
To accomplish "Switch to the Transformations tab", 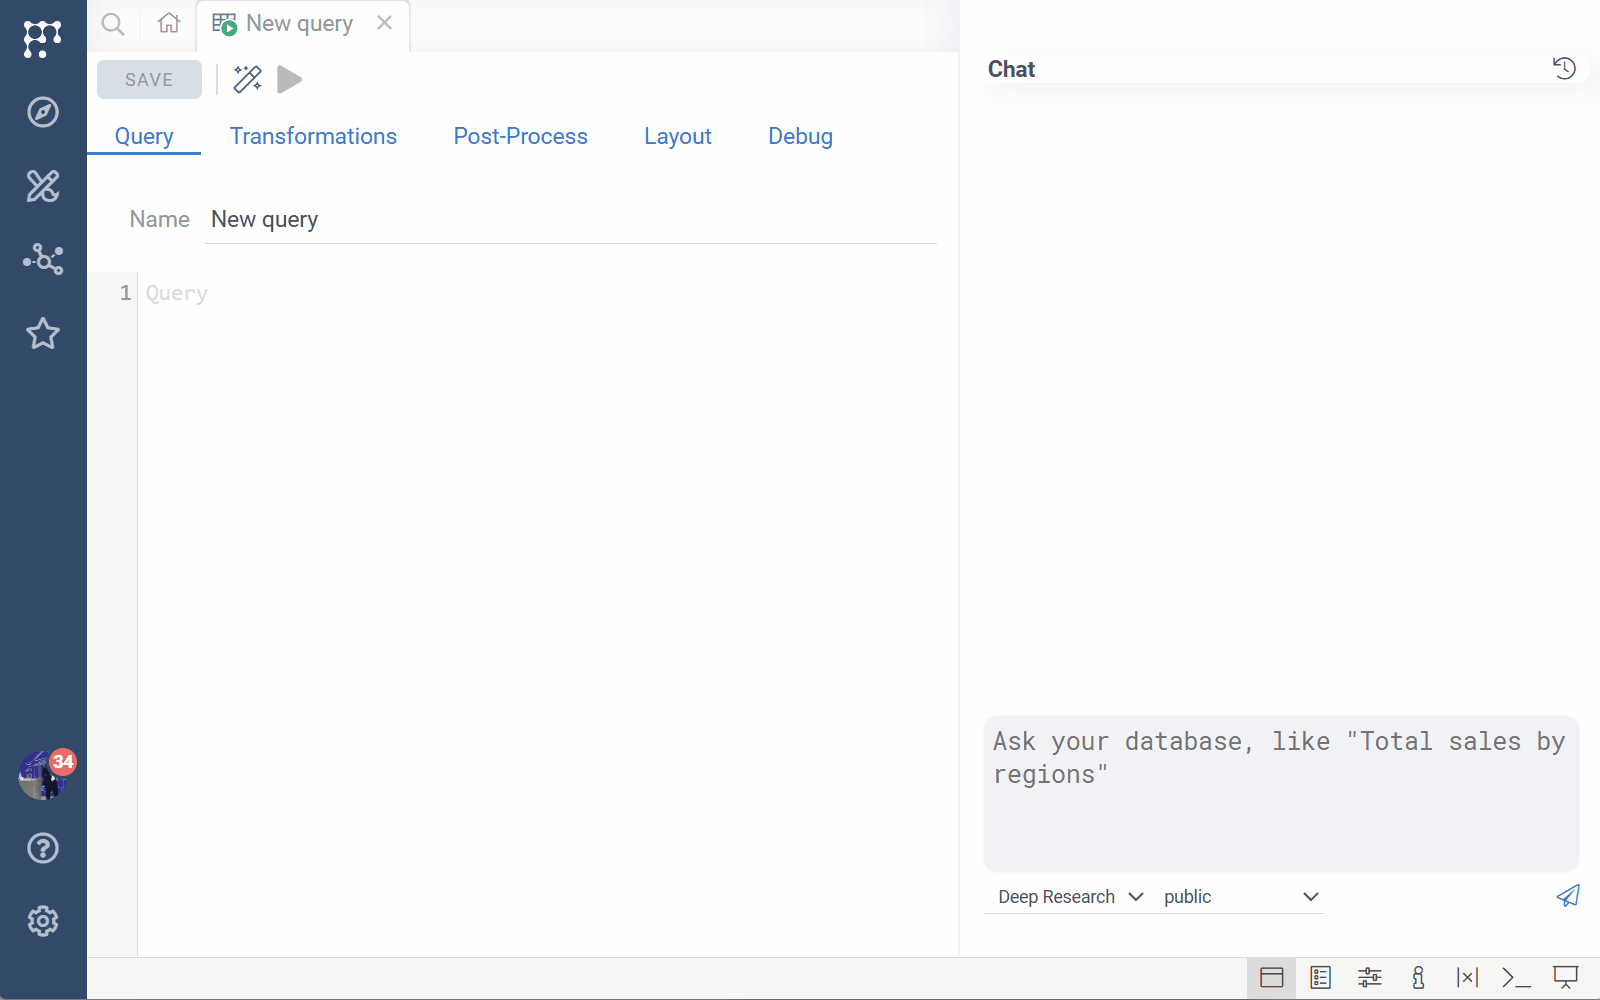I will point(313,136).
